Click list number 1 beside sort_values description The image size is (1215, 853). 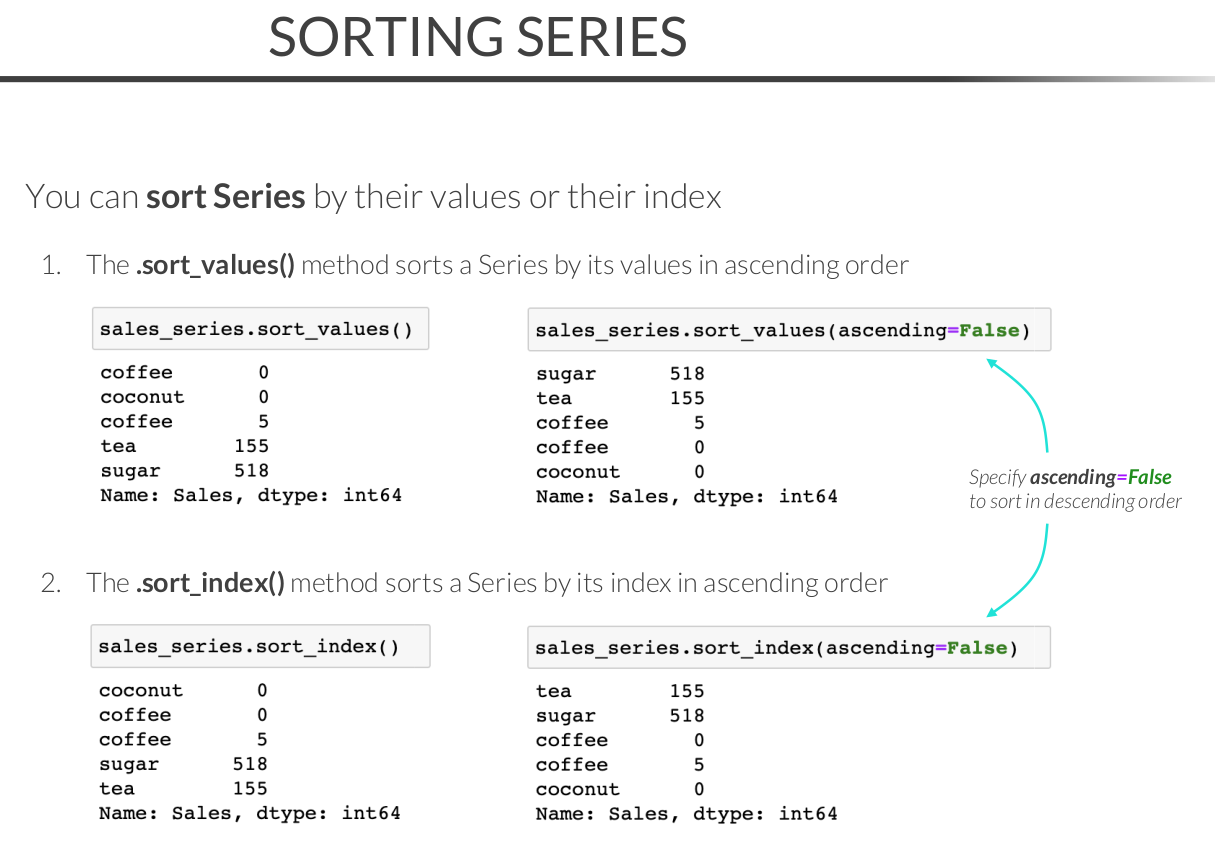click(x=50, y=265)
